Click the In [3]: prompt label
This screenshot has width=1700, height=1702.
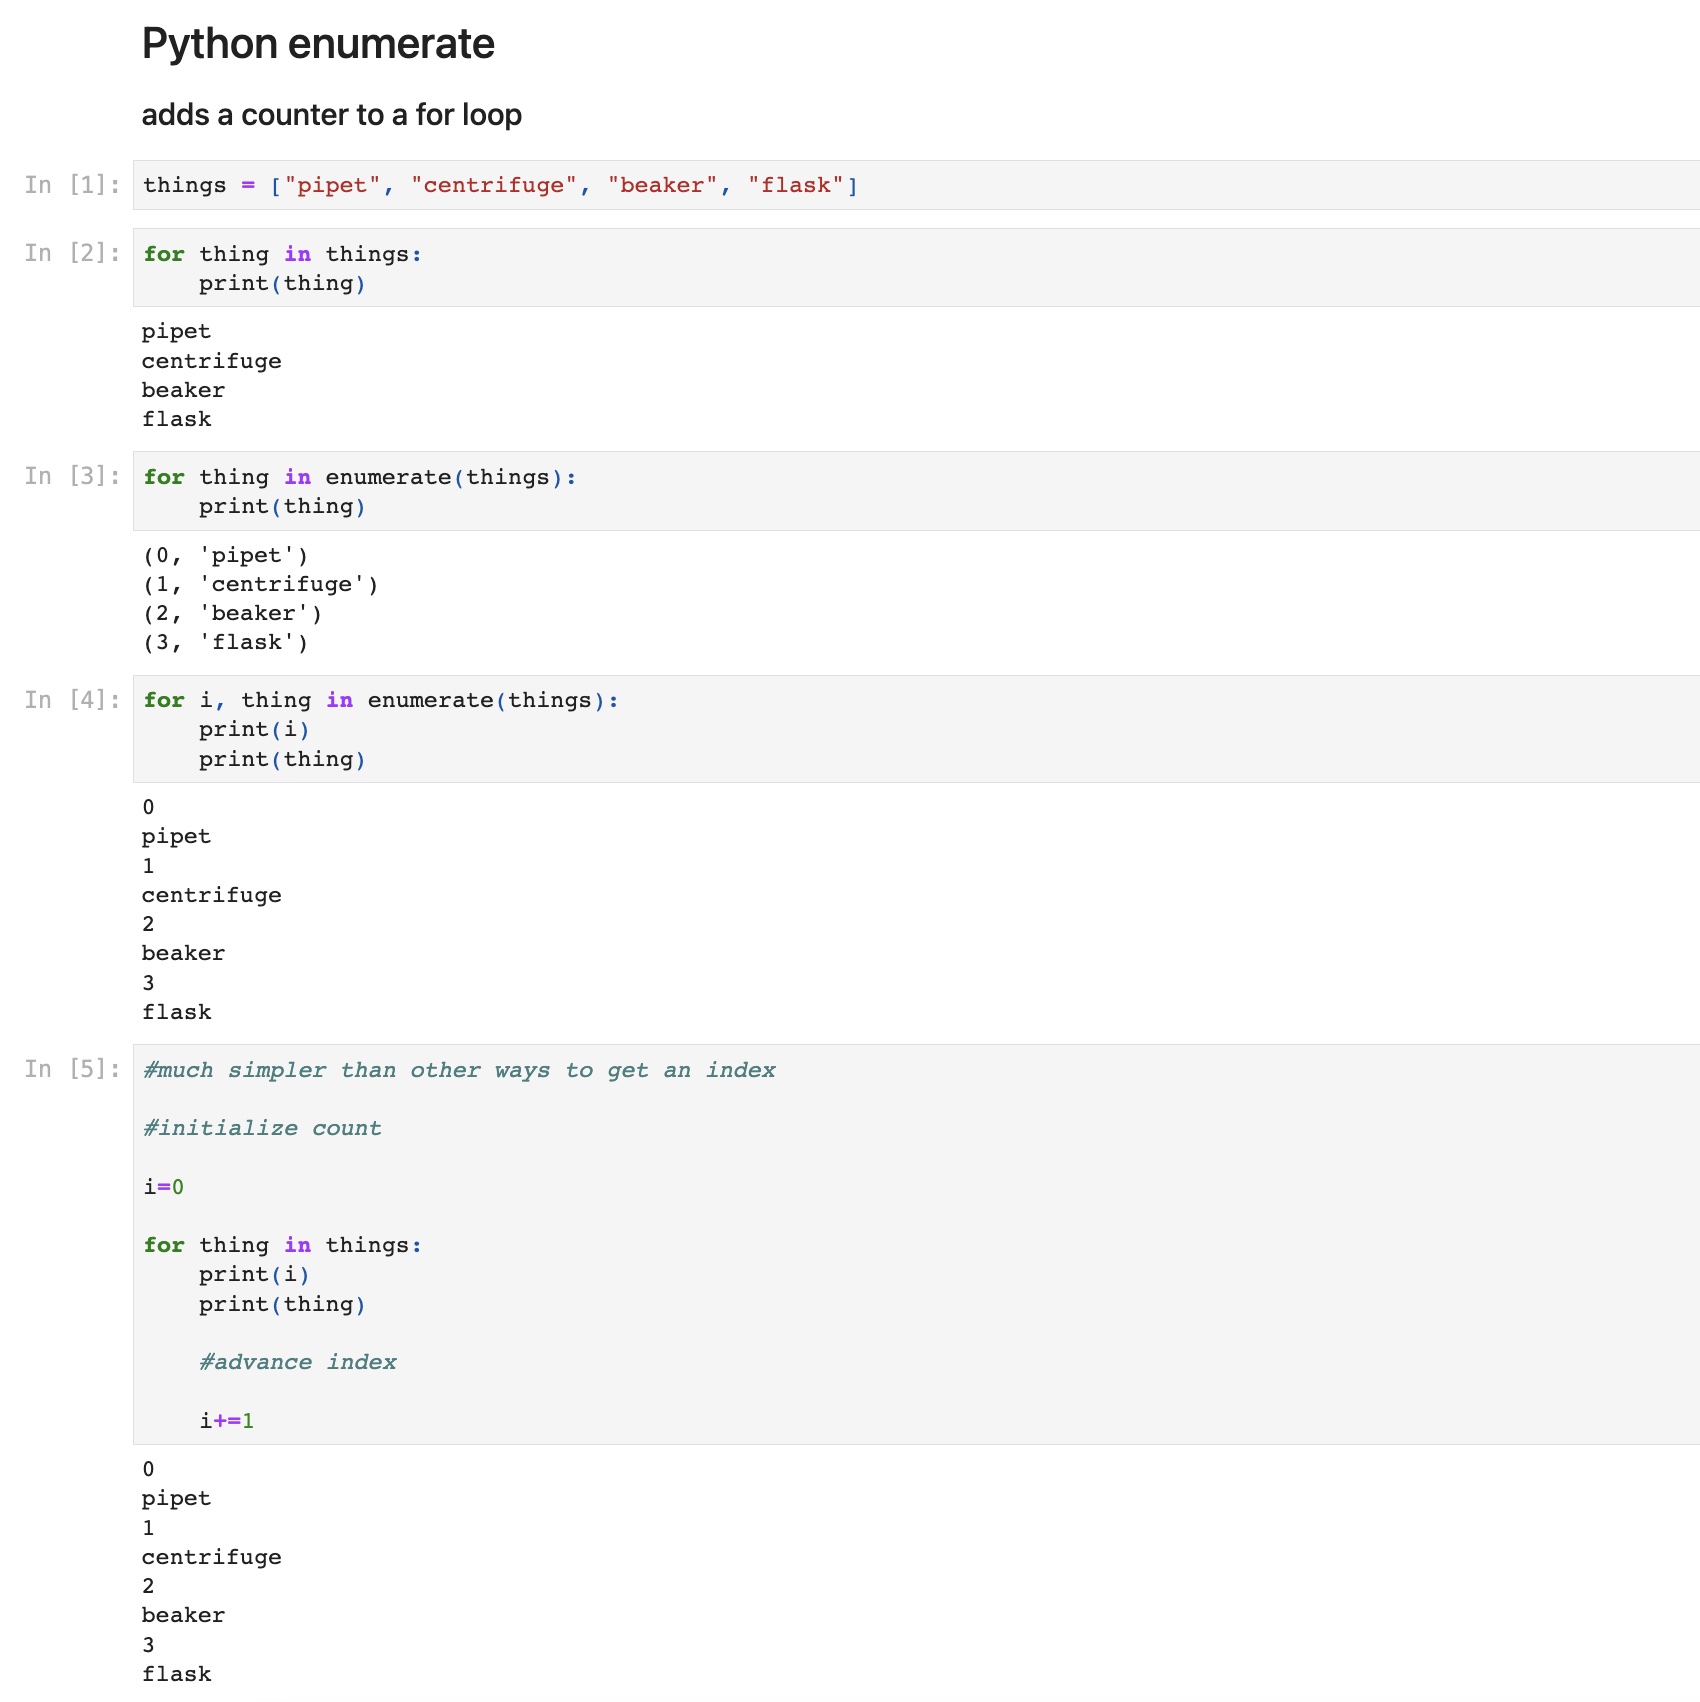tap(72, 476)
